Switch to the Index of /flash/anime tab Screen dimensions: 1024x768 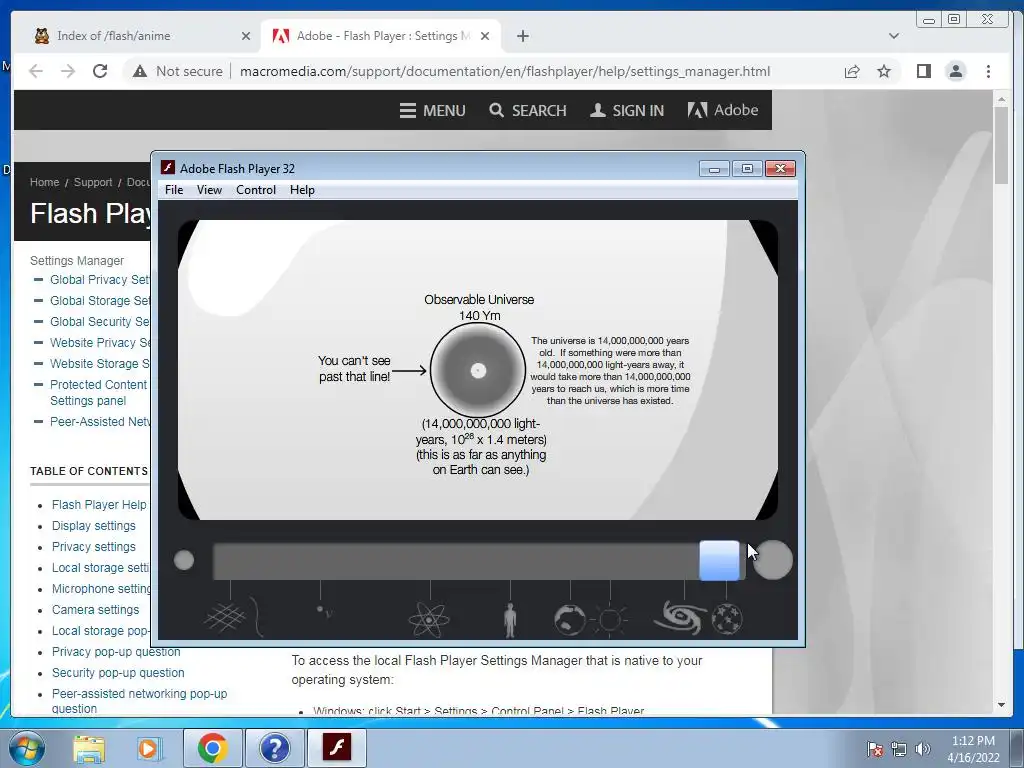tap(114, 36)
